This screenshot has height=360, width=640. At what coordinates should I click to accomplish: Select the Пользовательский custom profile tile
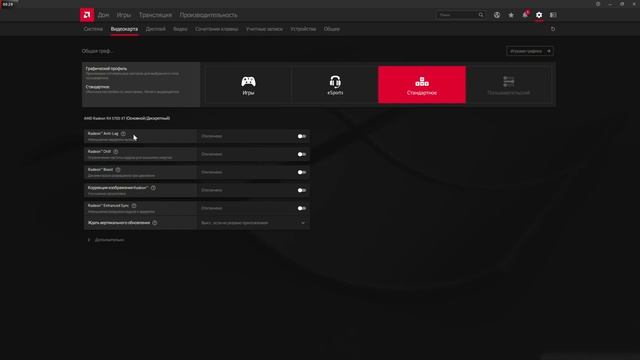[509, 84]
